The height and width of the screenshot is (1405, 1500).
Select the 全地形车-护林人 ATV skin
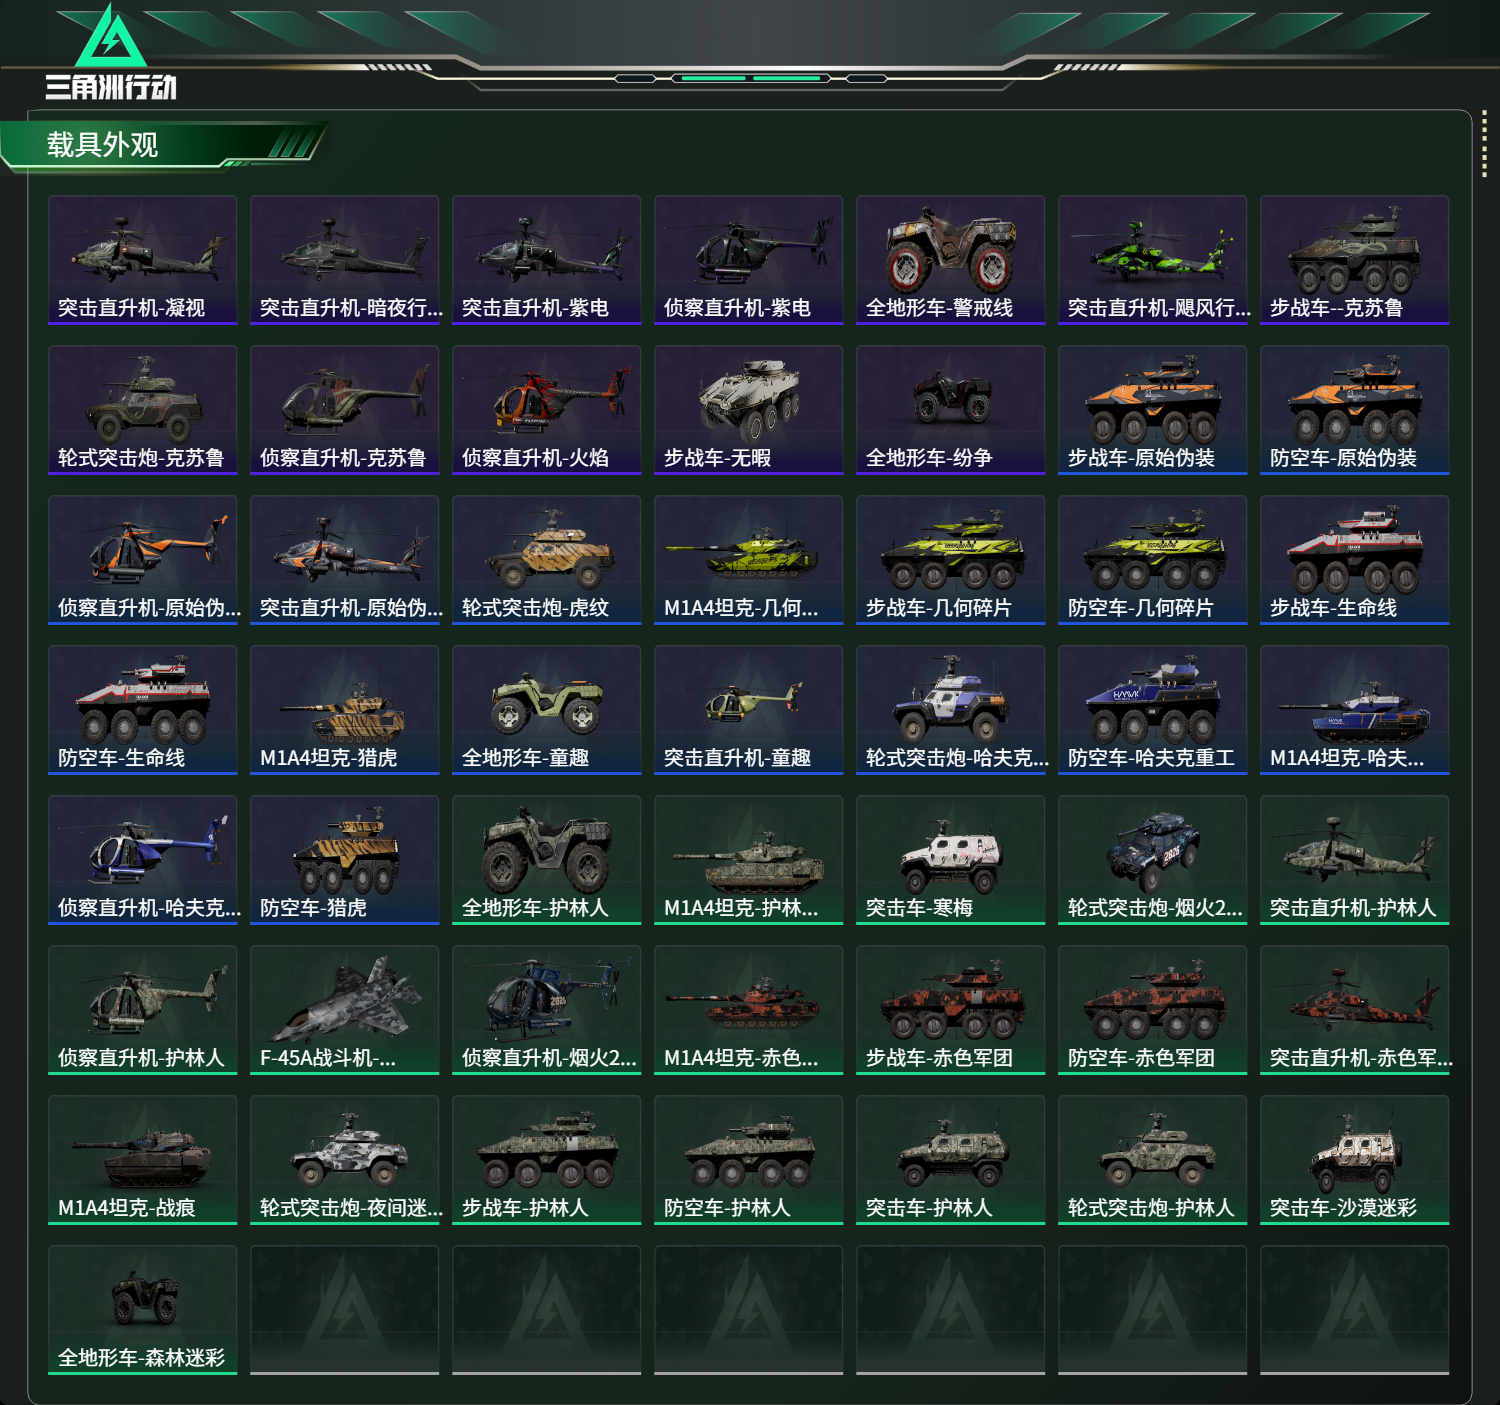pos(547,860)
